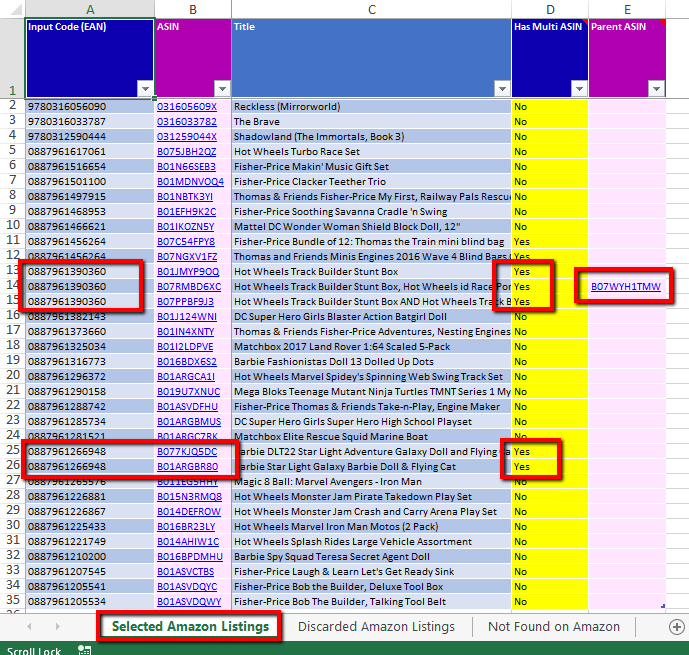Viewport: 689px width, 655px height.
Task: Select the Title header cell
Action: (x=371, y=58)
